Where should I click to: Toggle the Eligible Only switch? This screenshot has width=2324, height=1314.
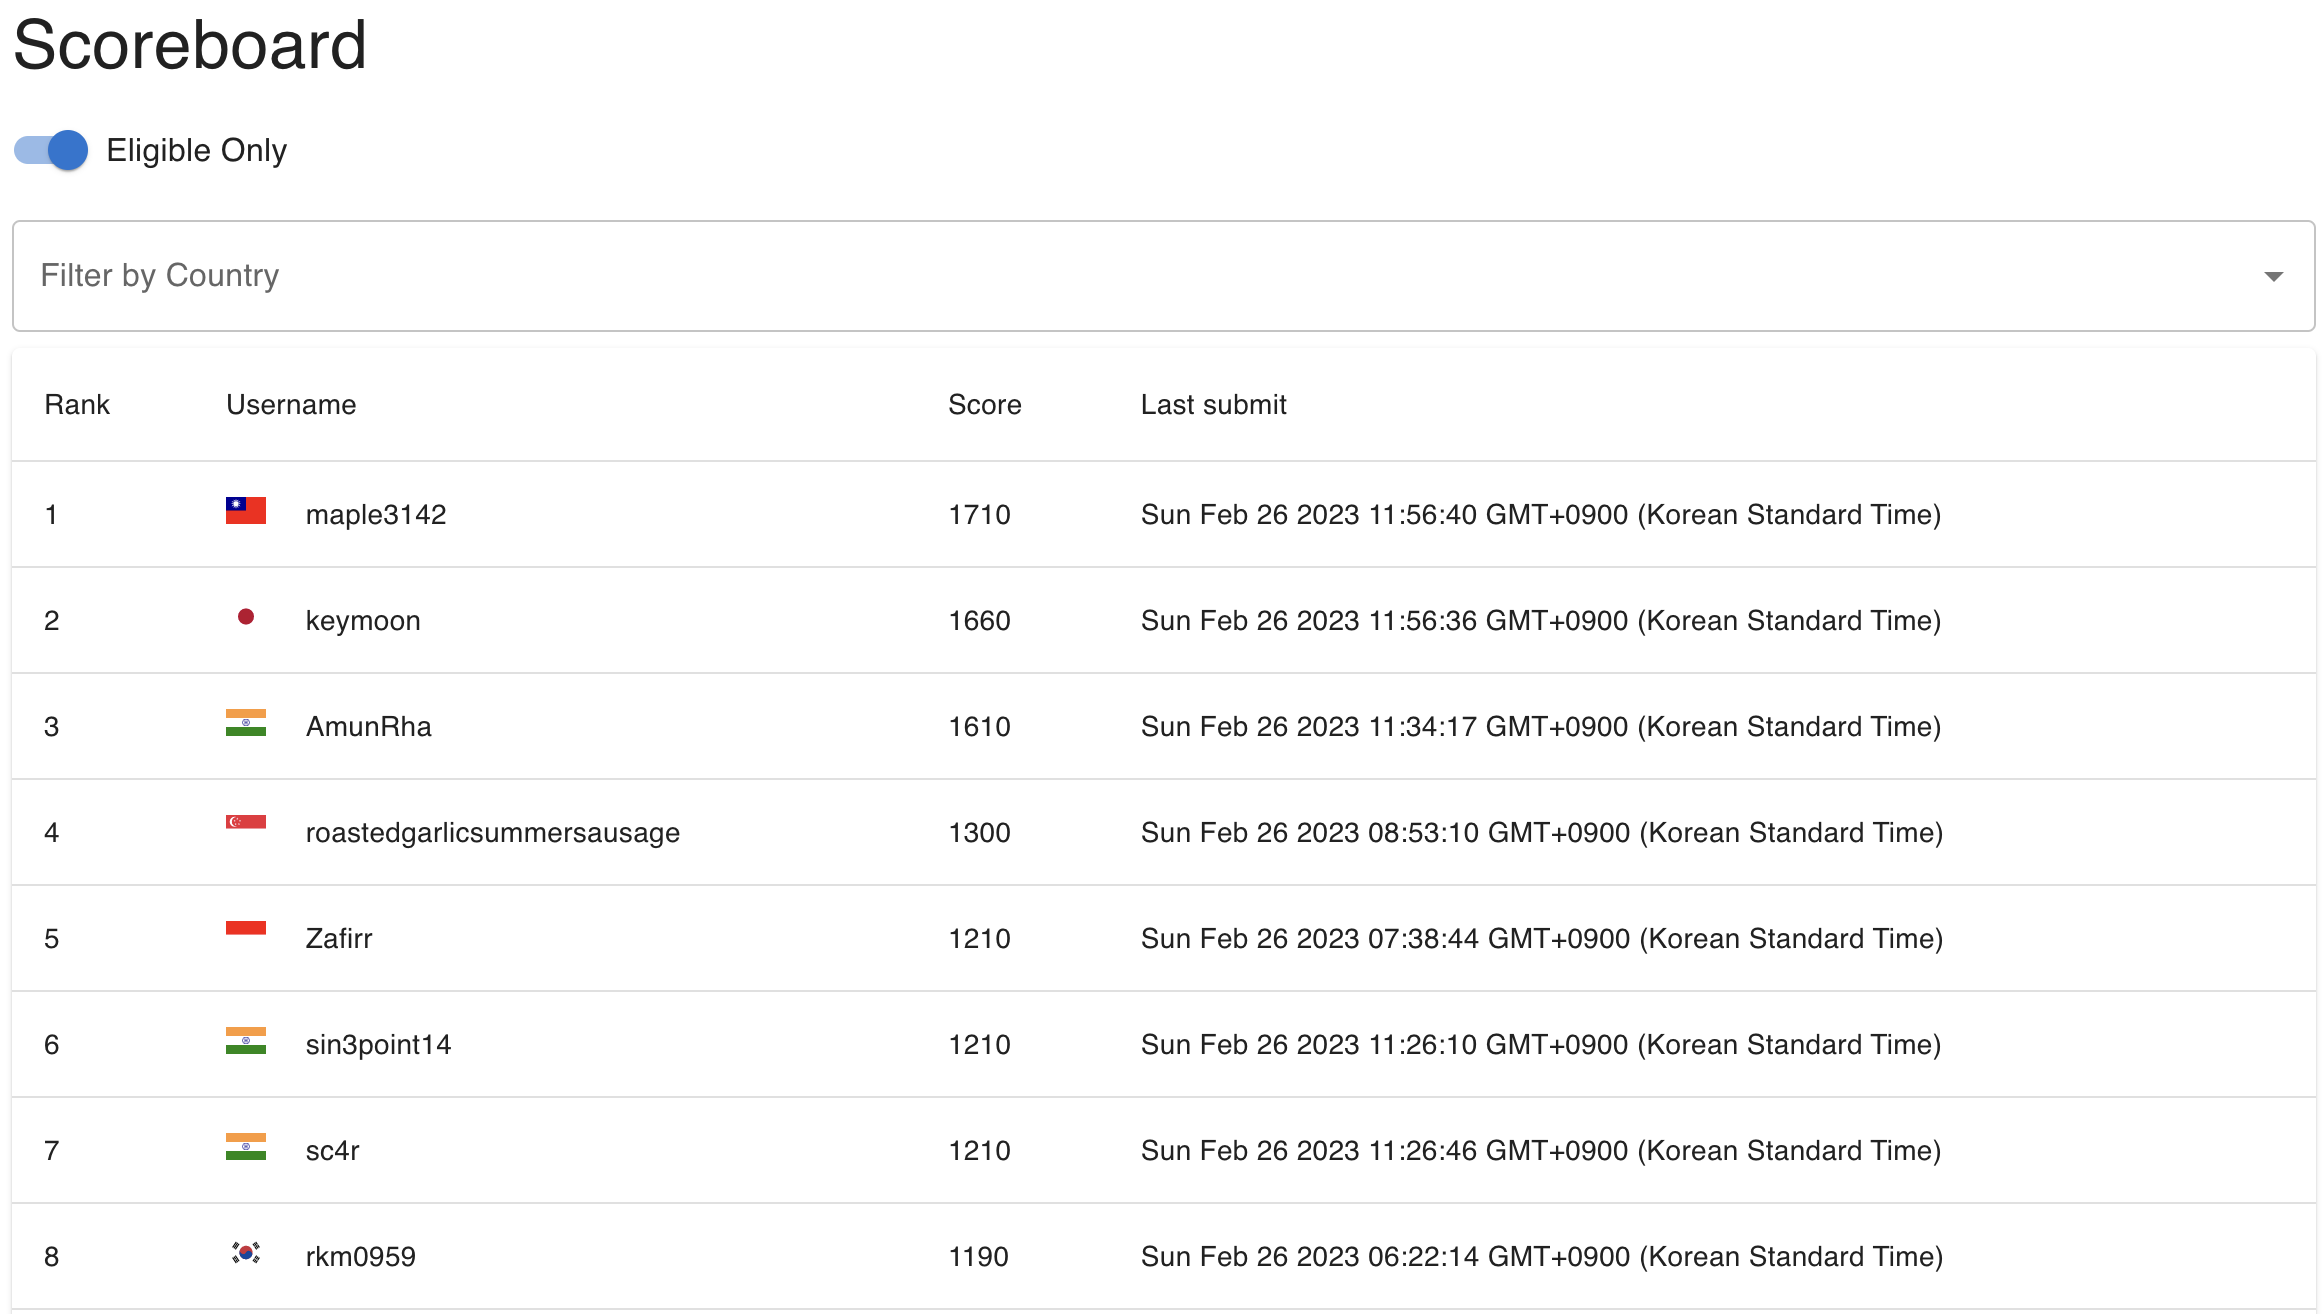point(52,151)
